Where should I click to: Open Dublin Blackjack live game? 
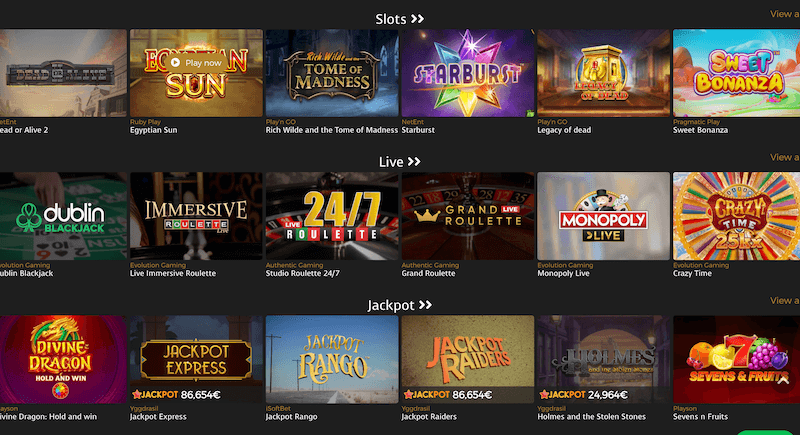pos(63,216)
